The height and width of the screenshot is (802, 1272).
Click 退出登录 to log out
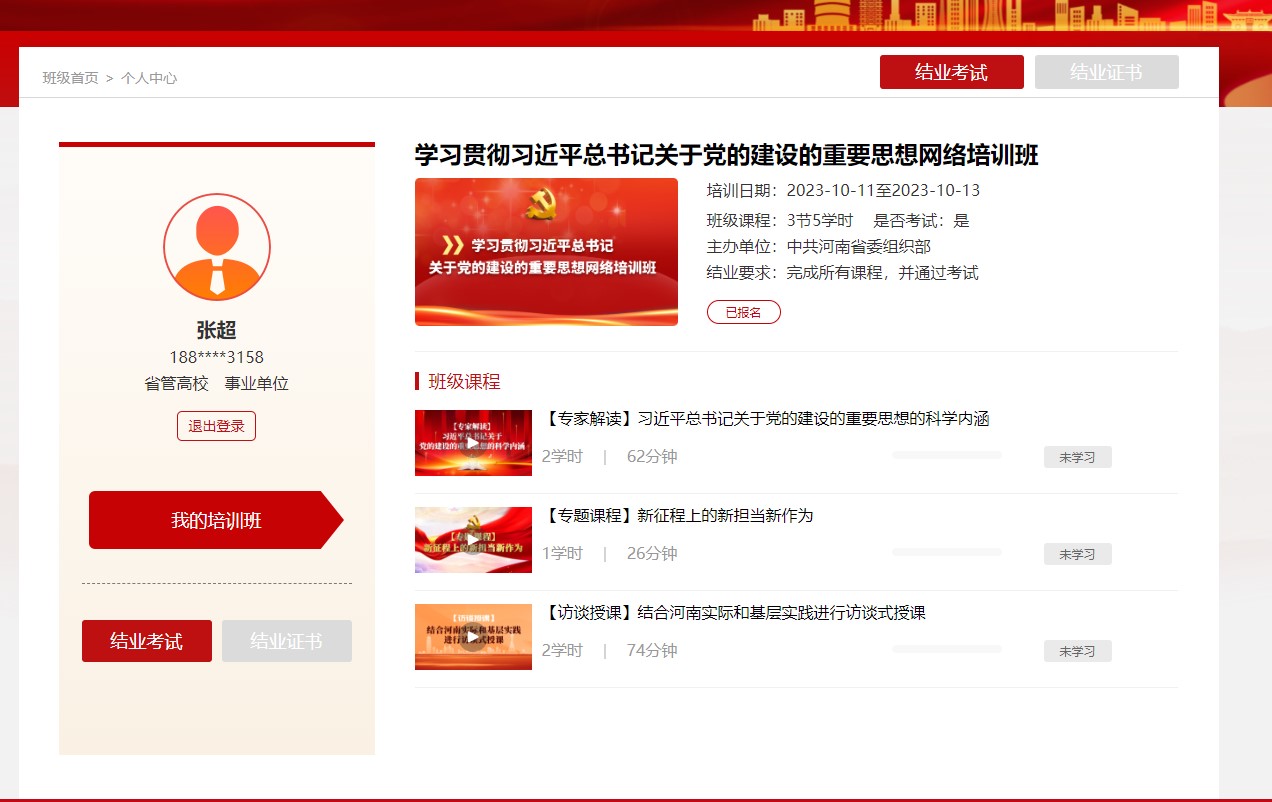coord(216,426)
